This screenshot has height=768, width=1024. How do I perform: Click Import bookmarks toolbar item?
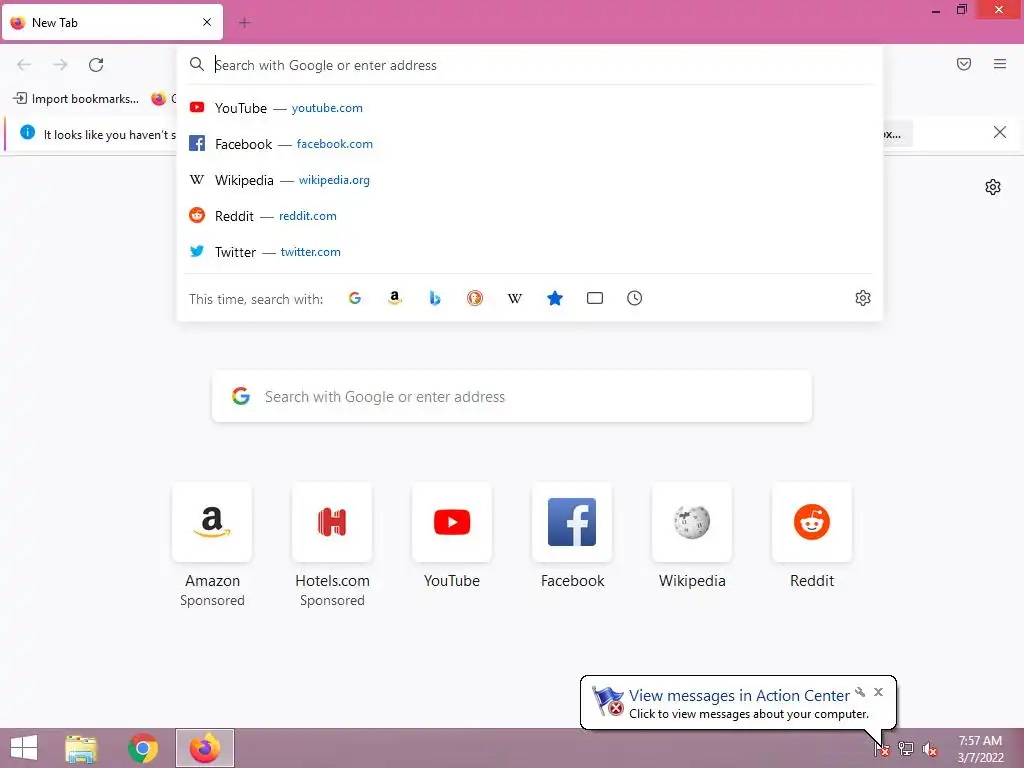tap(76, 99)
